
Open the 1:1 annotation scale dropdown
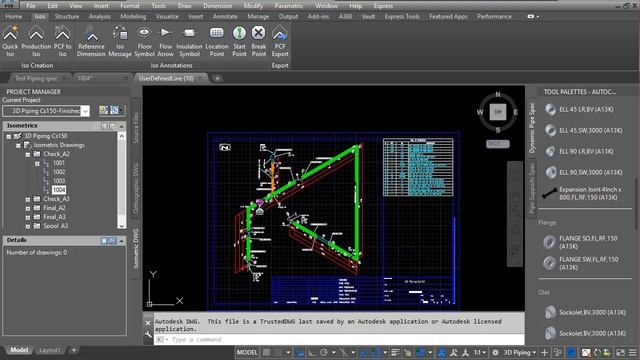(x=480, y=352)
